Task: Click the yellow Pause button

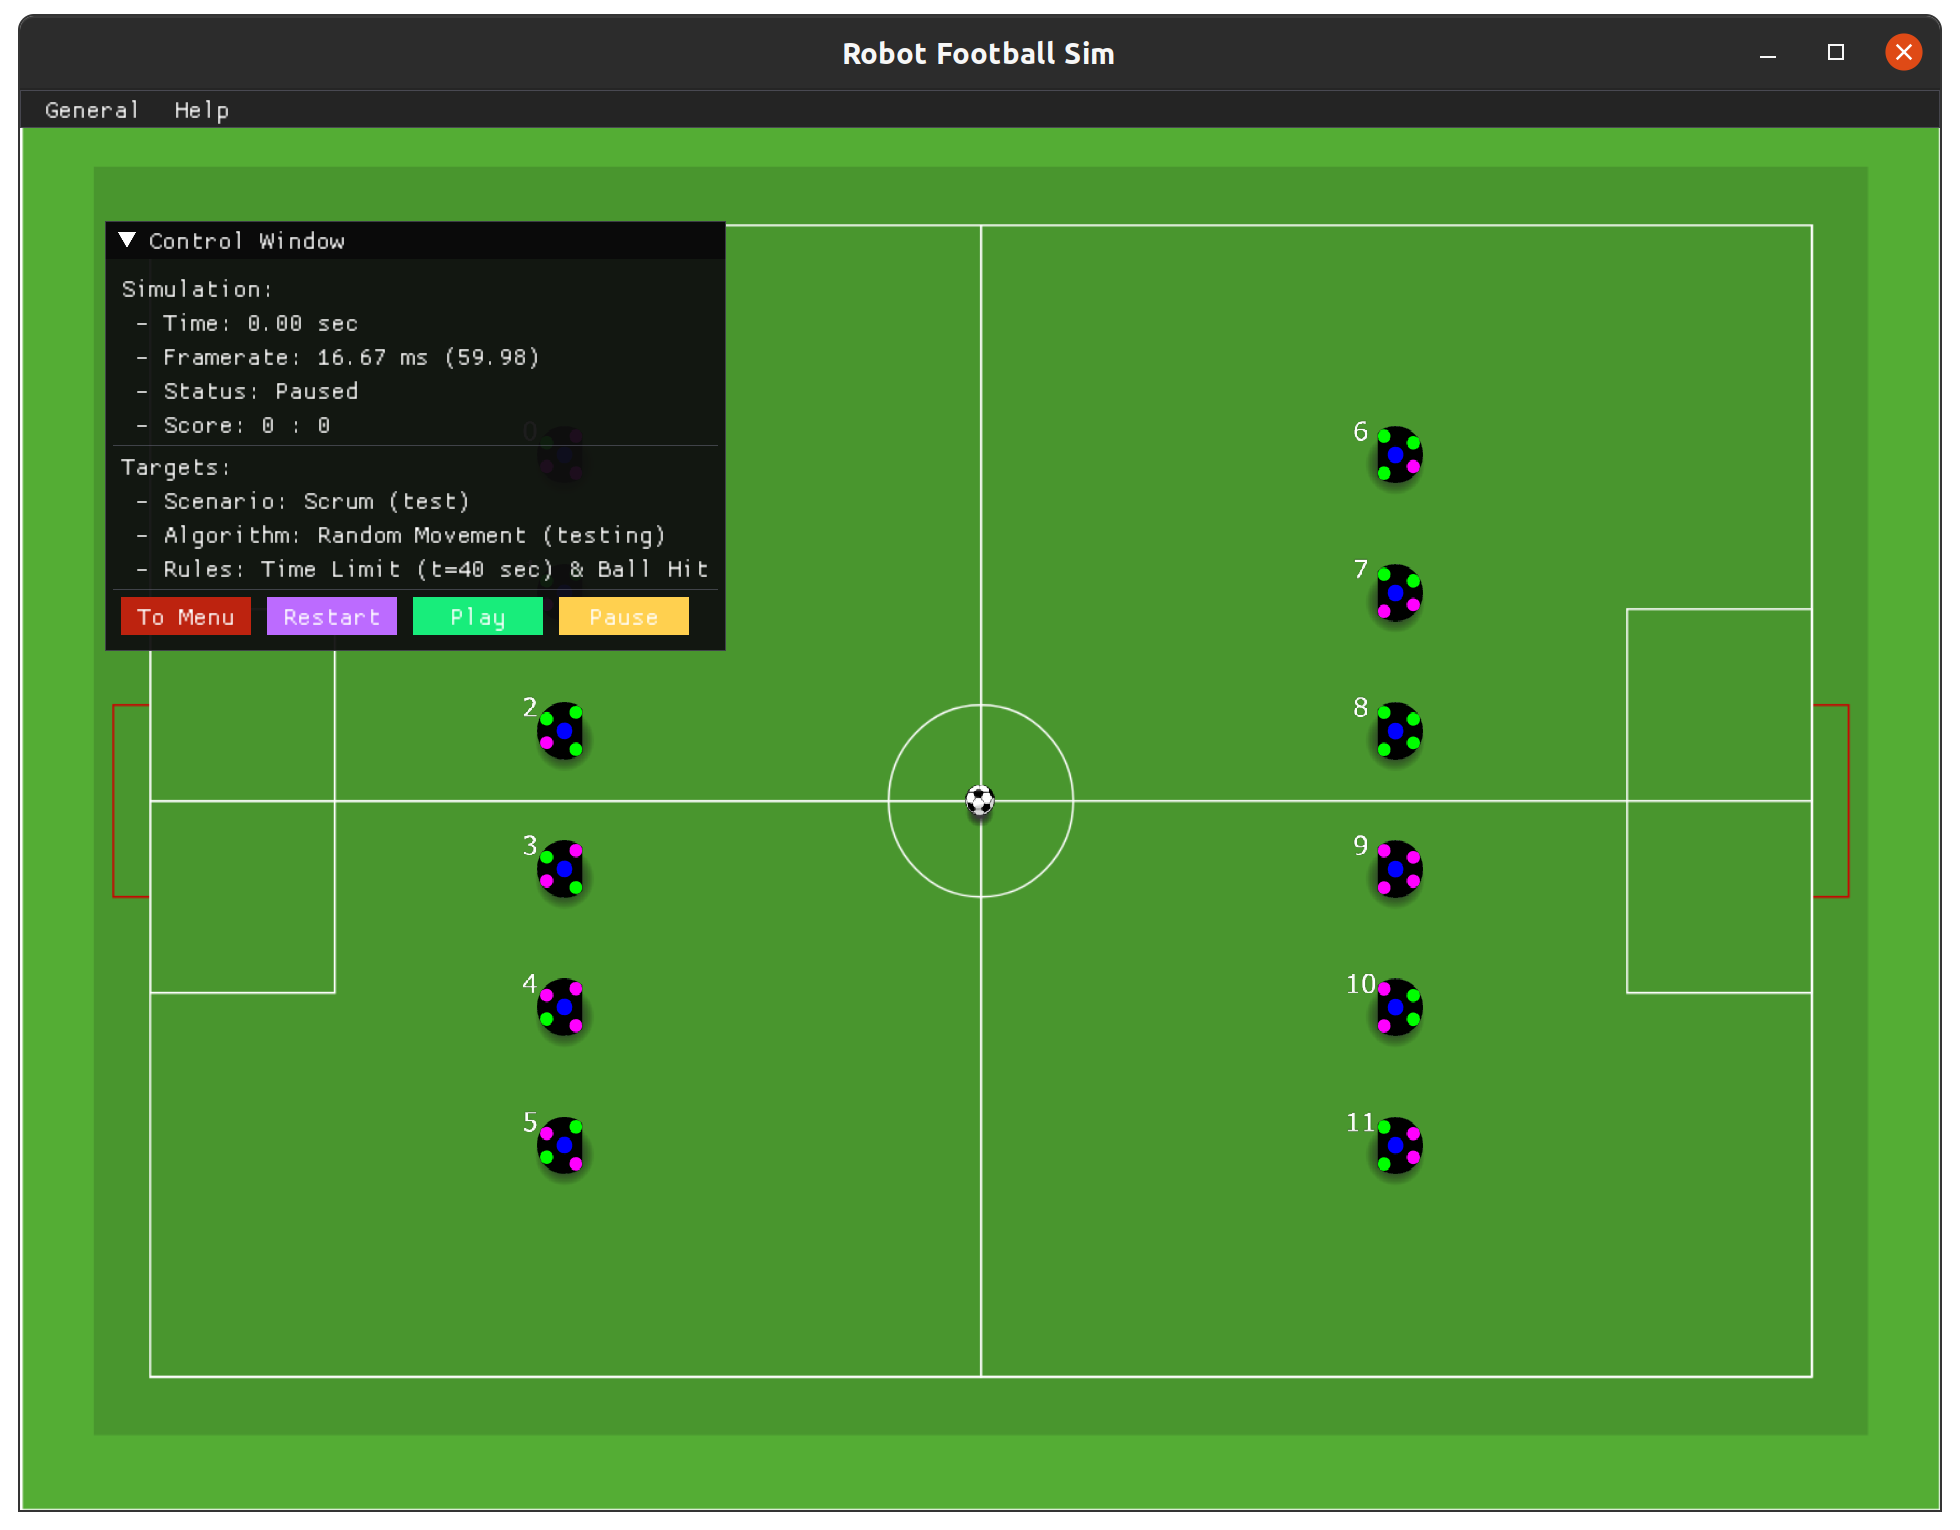Action: [623, 616]
